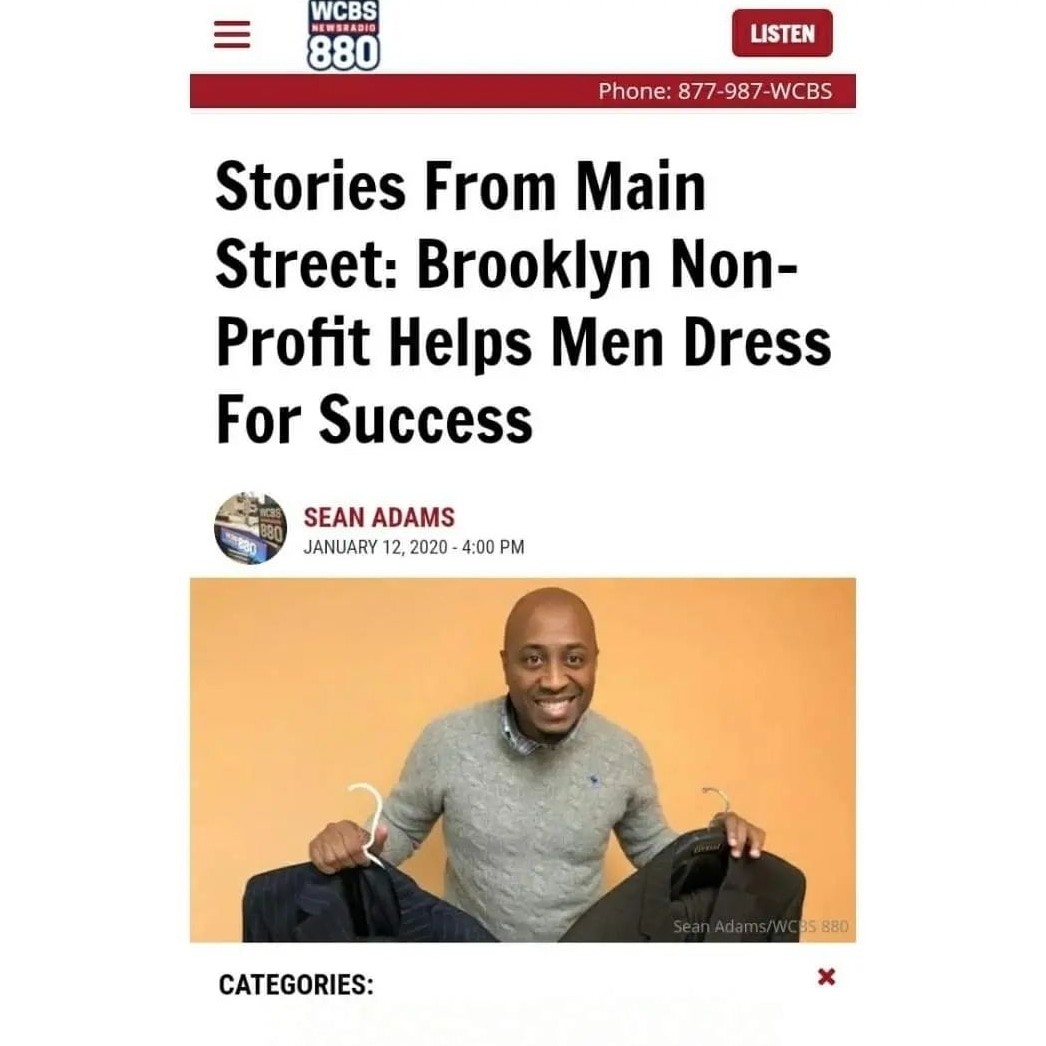Screen dimensions: 1046x1046
Task: Click Sean Adams' round avatar image
Action: click(251, 528)
